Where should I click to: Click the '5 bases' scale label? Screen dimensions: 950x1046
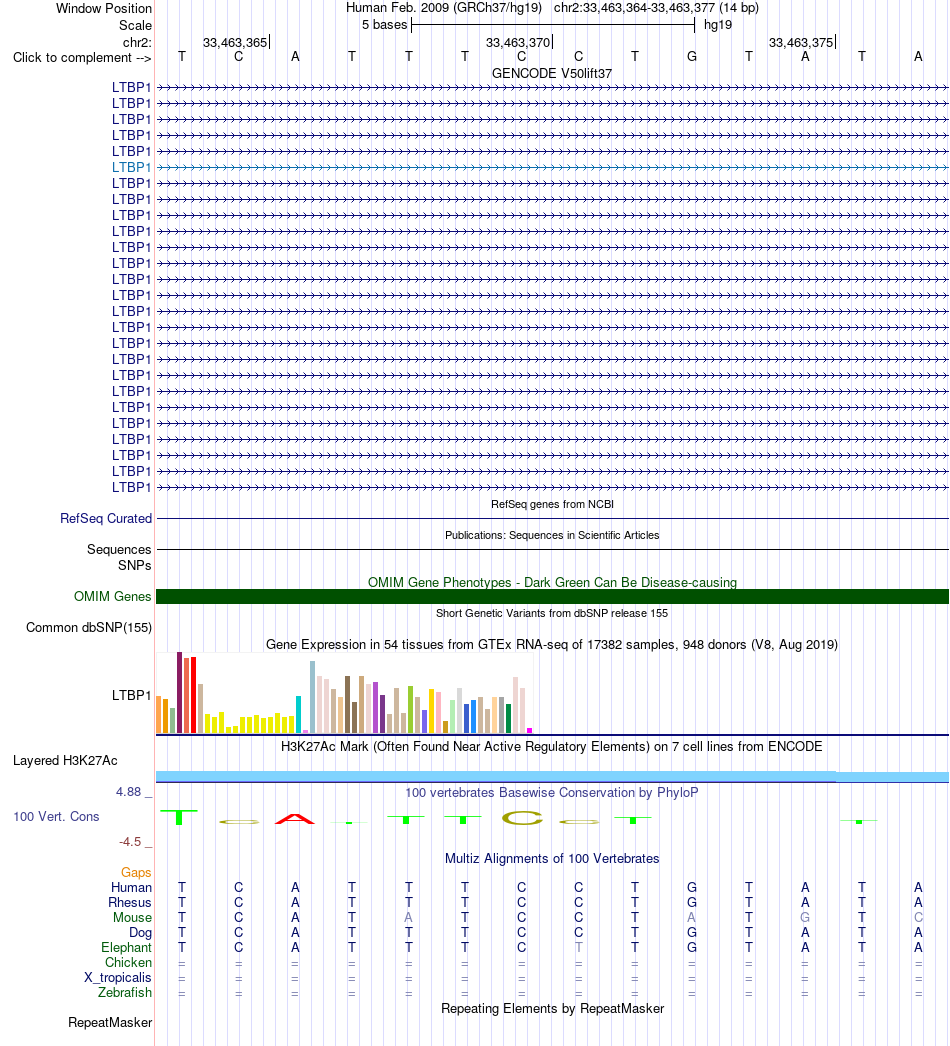384,25
